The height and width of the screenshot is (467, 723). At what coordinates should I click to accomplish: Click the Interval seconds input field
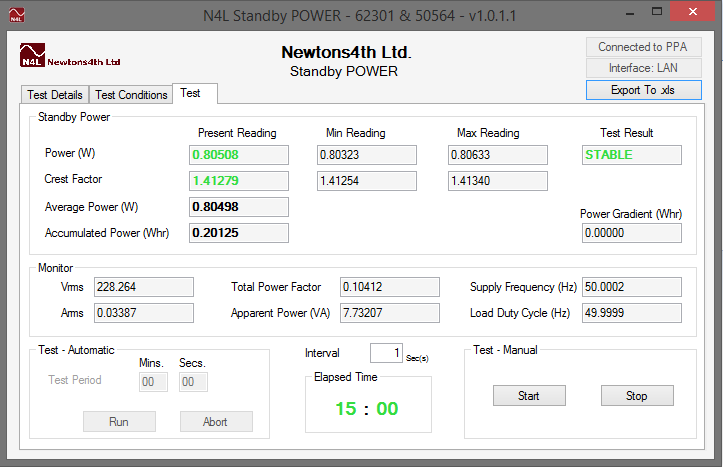pyautogui.click(x=386, y=353)
